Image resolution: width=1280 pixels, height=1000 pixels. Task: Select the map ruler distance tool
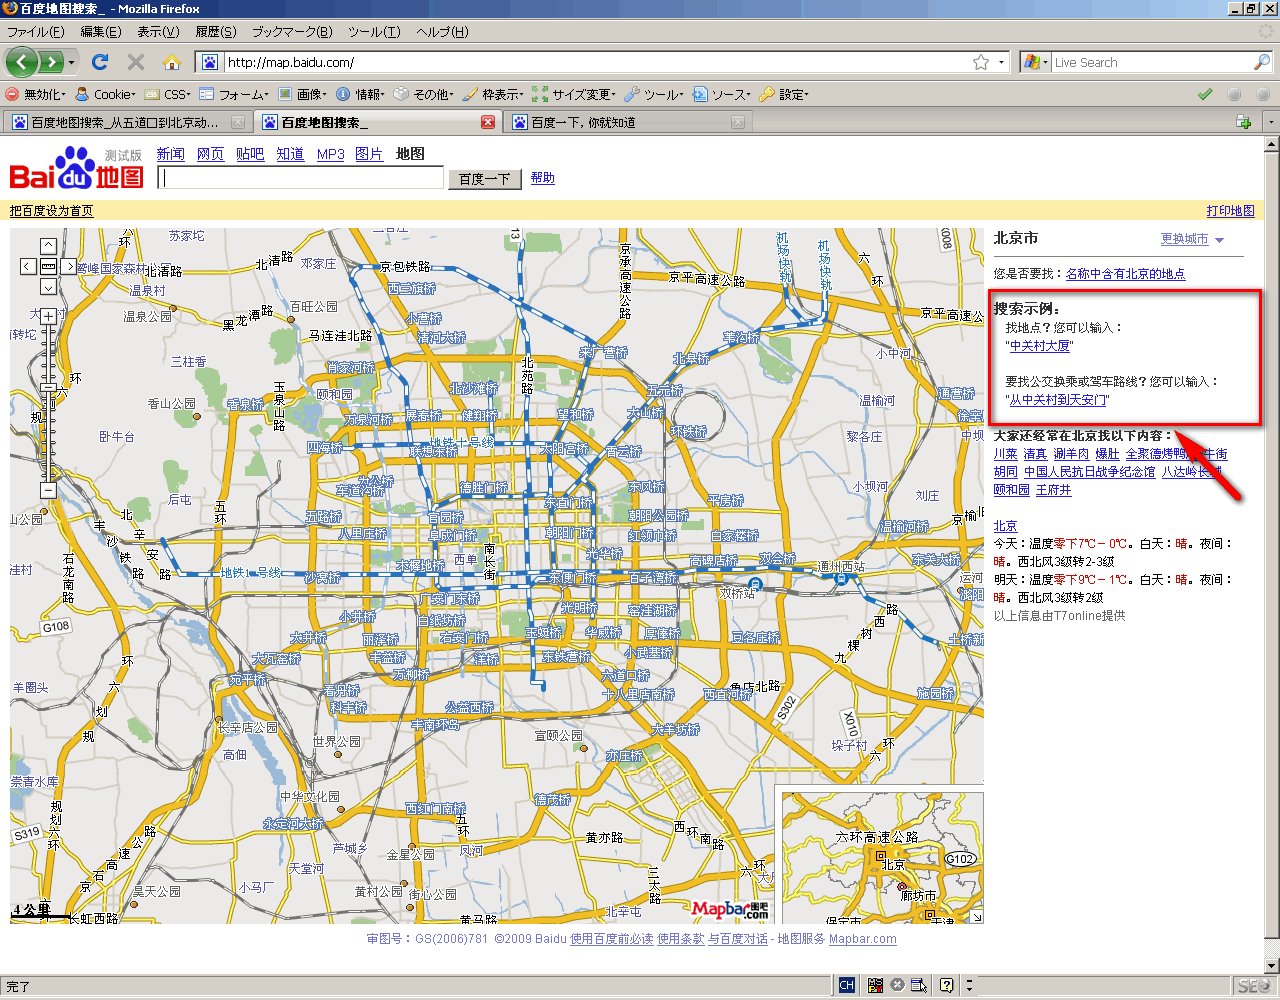pos(48,266)
